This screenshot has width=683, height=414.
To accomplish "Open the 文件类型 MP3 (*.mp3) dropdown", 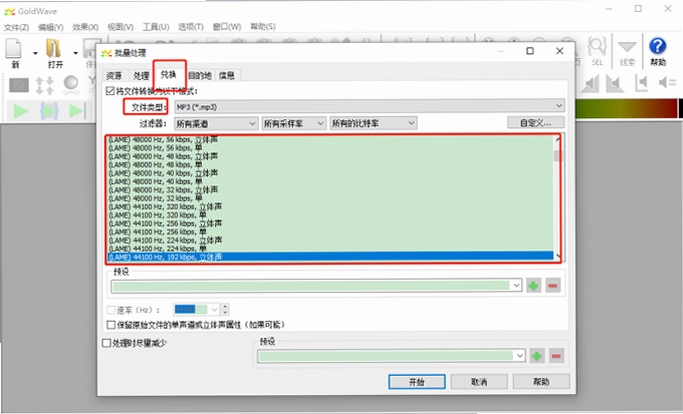I will [369, 106].
